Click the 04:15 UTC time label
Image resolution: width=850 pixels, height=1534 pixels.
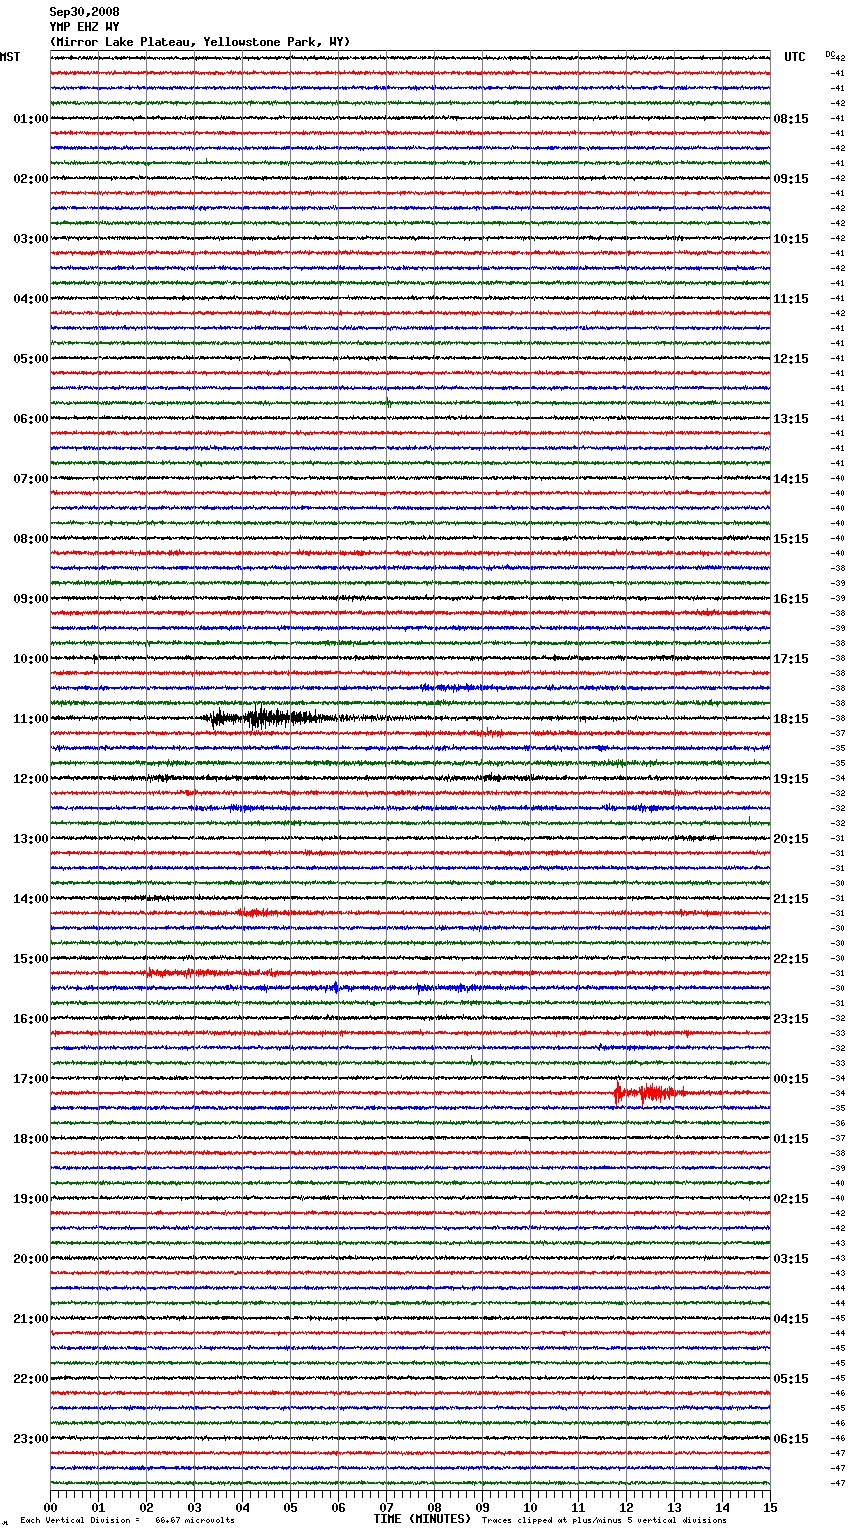pos(791,1319)
